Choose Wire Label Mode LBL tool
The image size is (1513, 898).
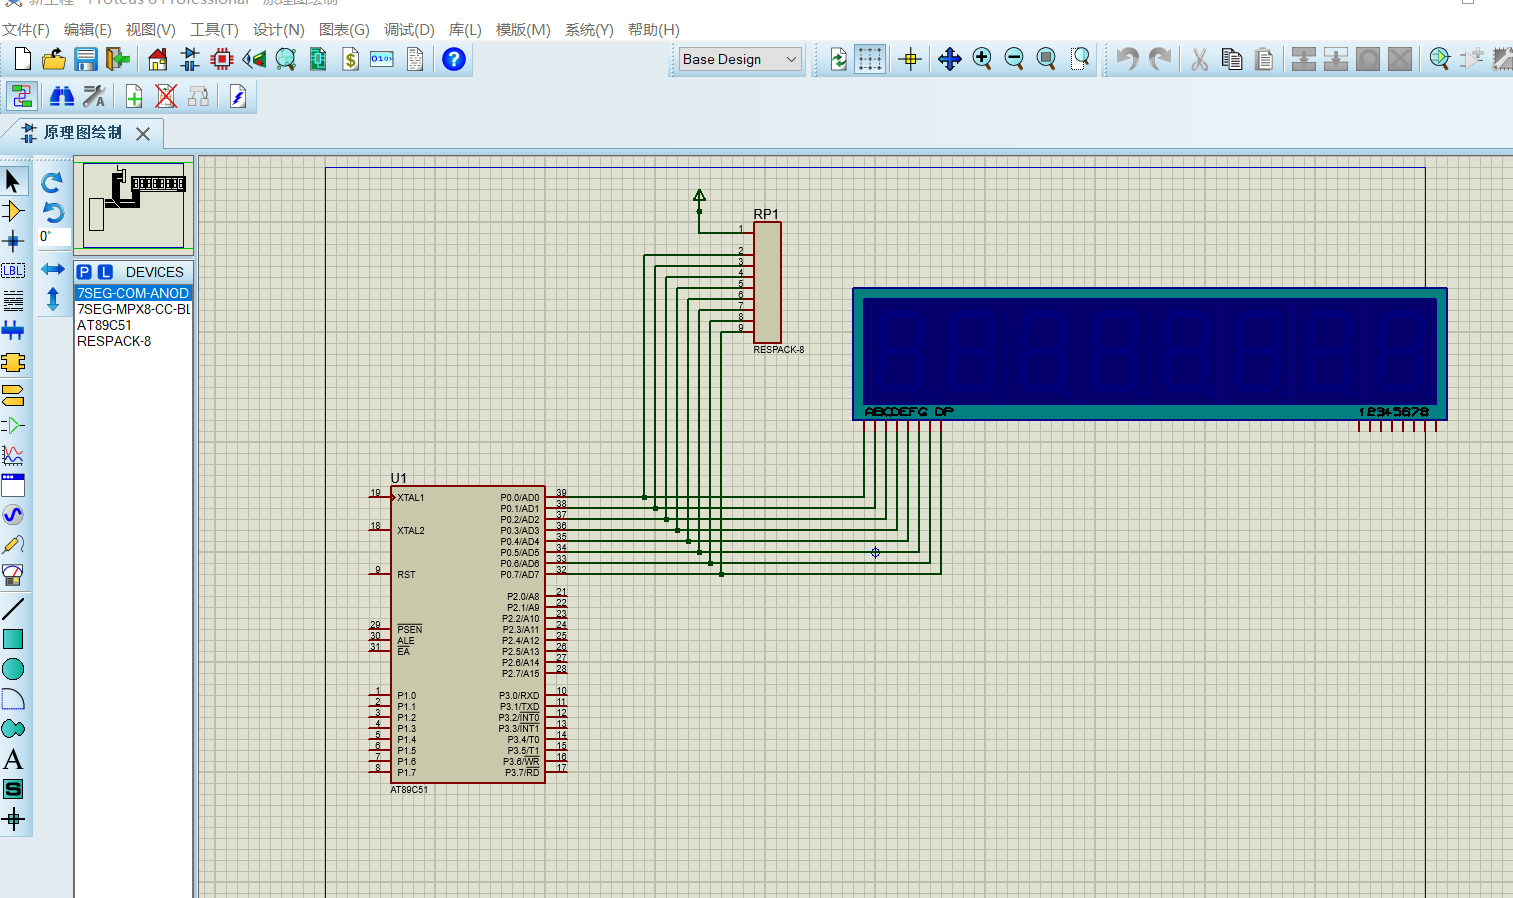click(13, 271)
